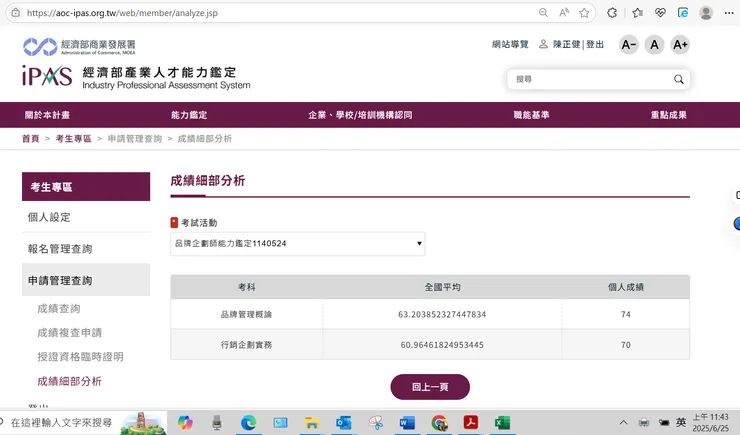The image size is (740, 435).
Task: Click the search magnifier in site search box
Action: point(679,79)
